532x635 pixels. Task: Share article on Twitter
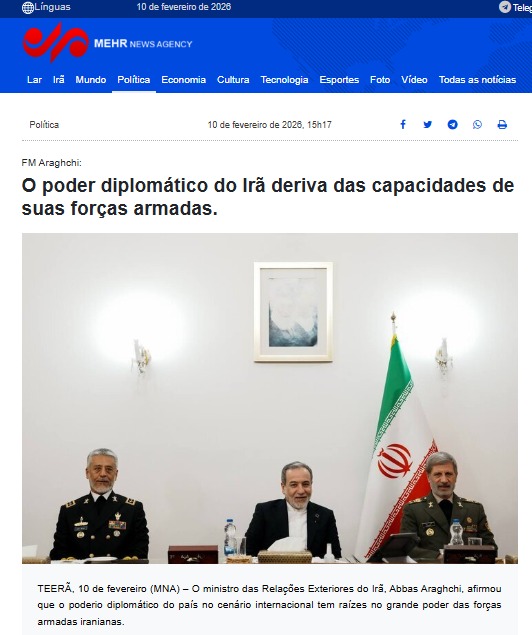[x=428, y=124]
